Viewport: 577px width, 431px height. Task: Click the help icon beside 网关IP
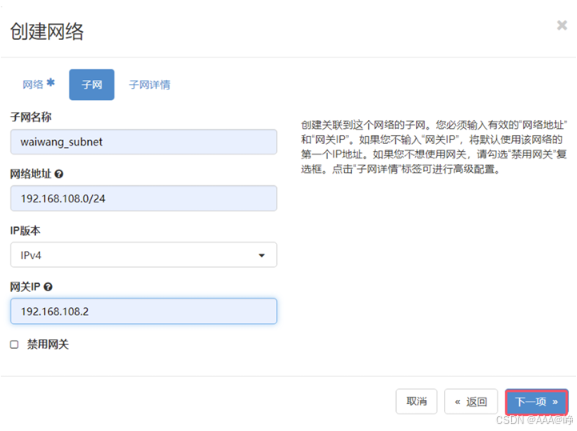point(48,287)
